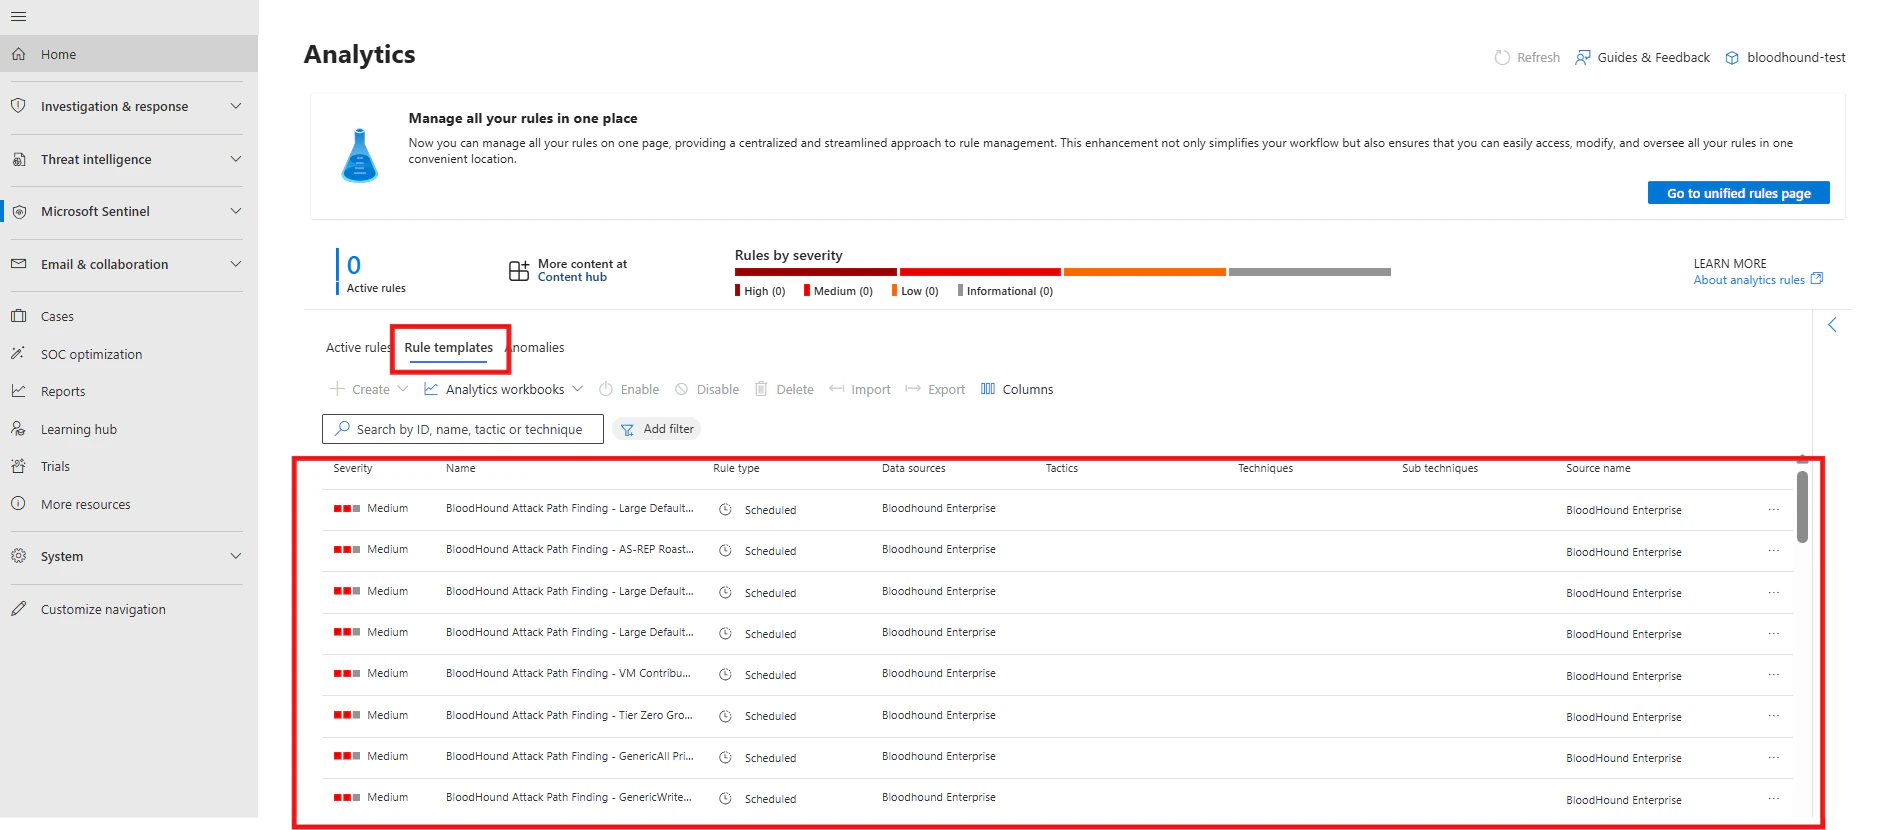The image size is (1897, 830).
Task: Click the Reports chart icon
Action: [x=18, y=391]
